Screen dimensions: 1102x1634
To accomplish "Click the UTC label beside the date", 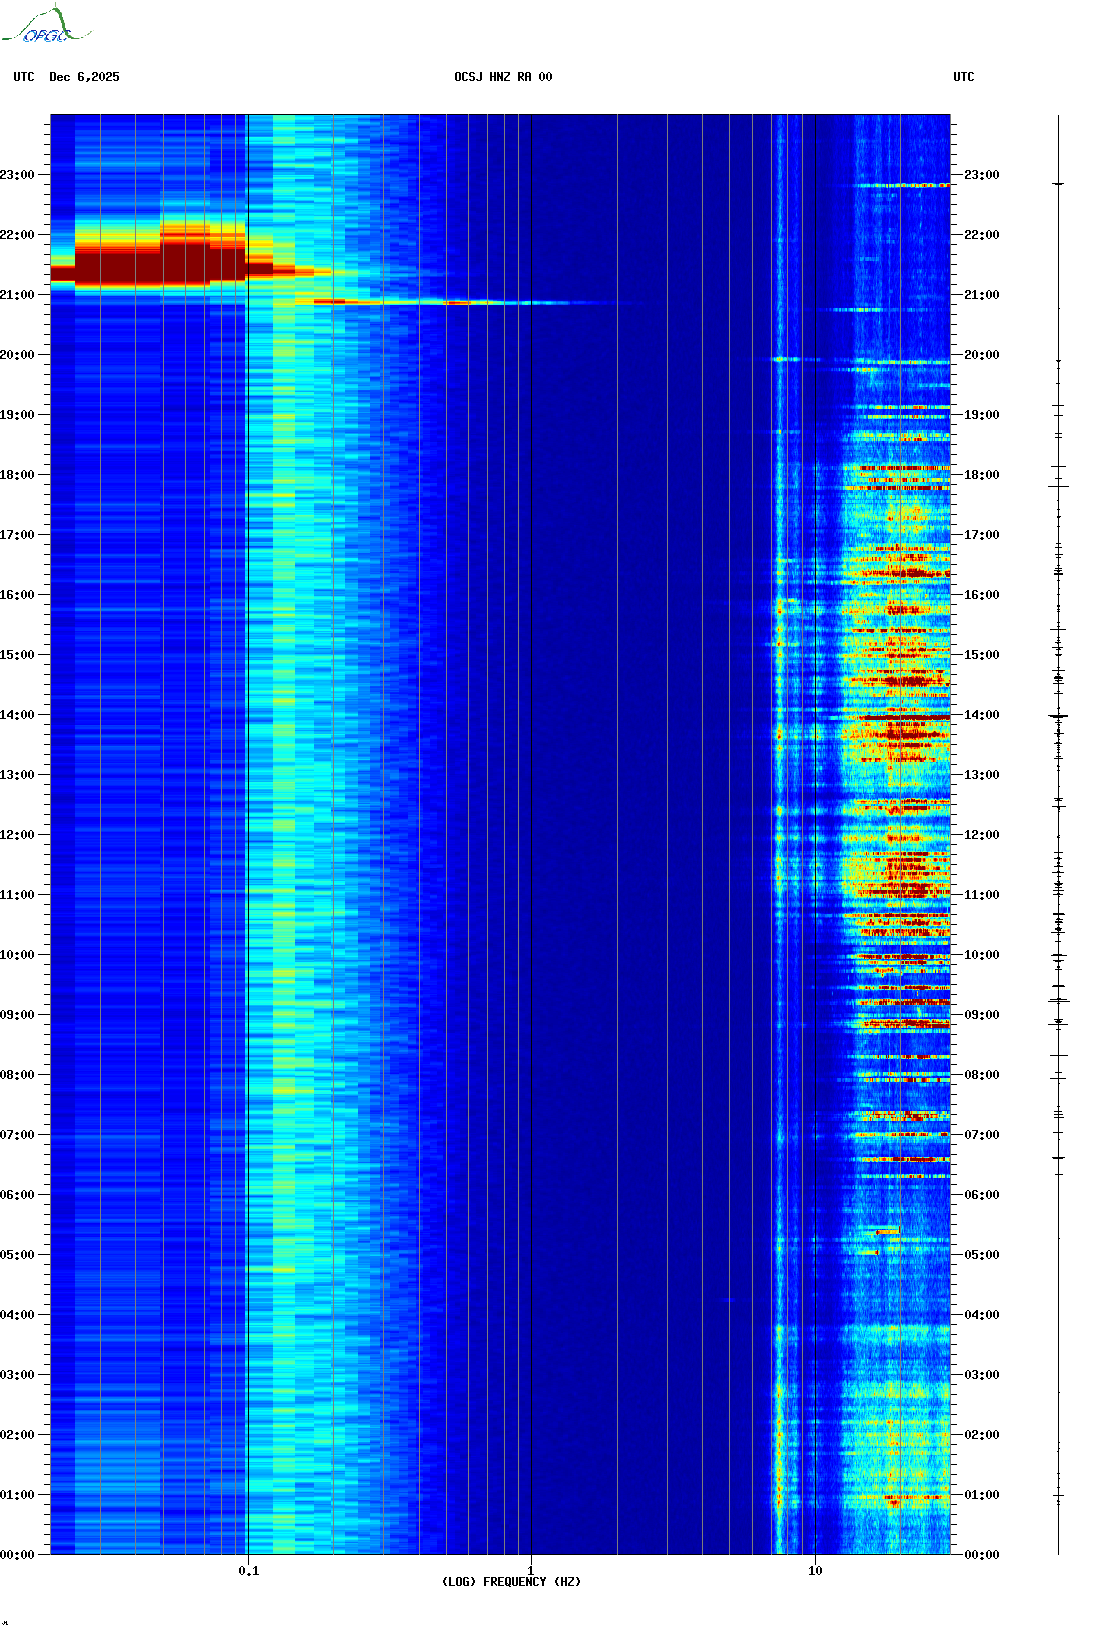I will (24, 77).
